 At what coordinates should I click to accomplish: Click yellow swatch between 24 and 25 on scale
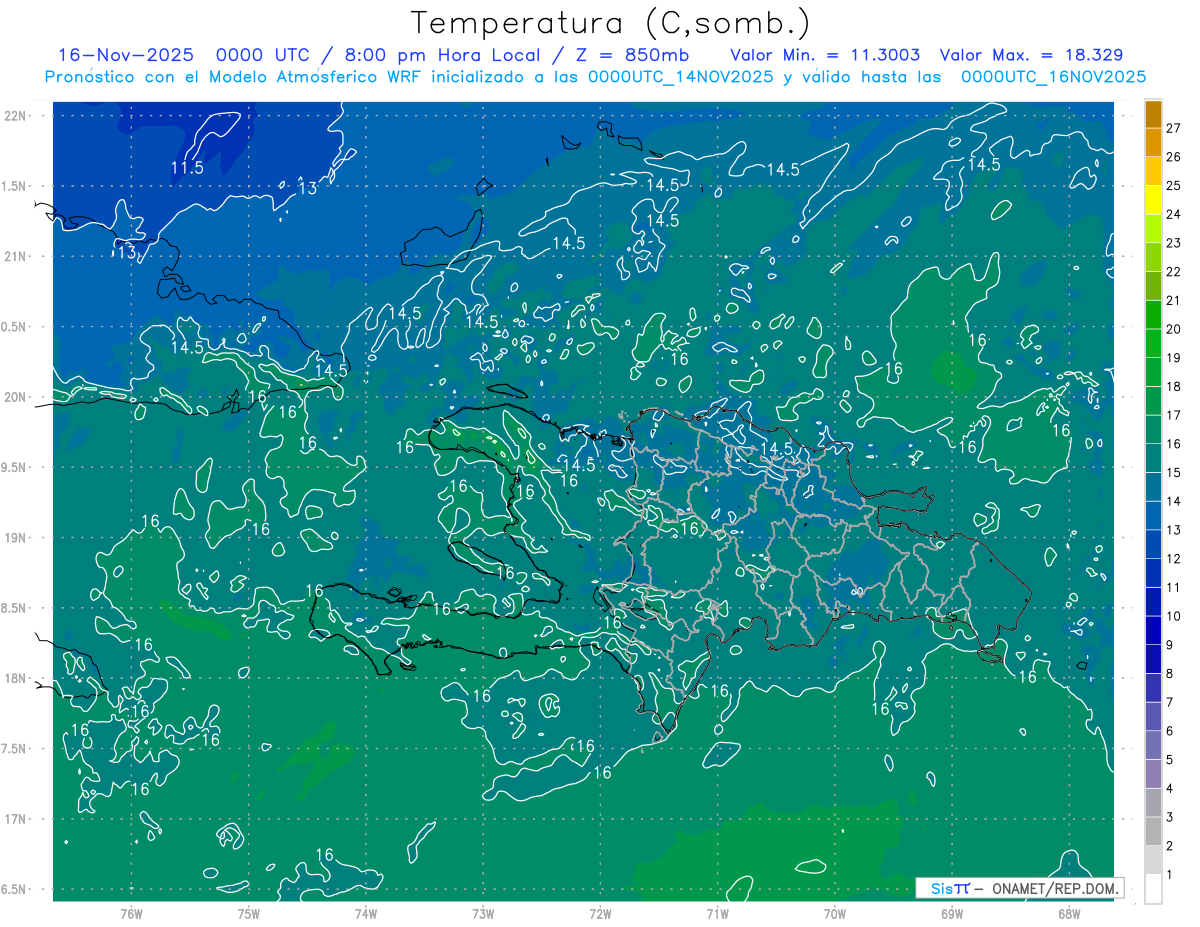[x=1153, y=199]
